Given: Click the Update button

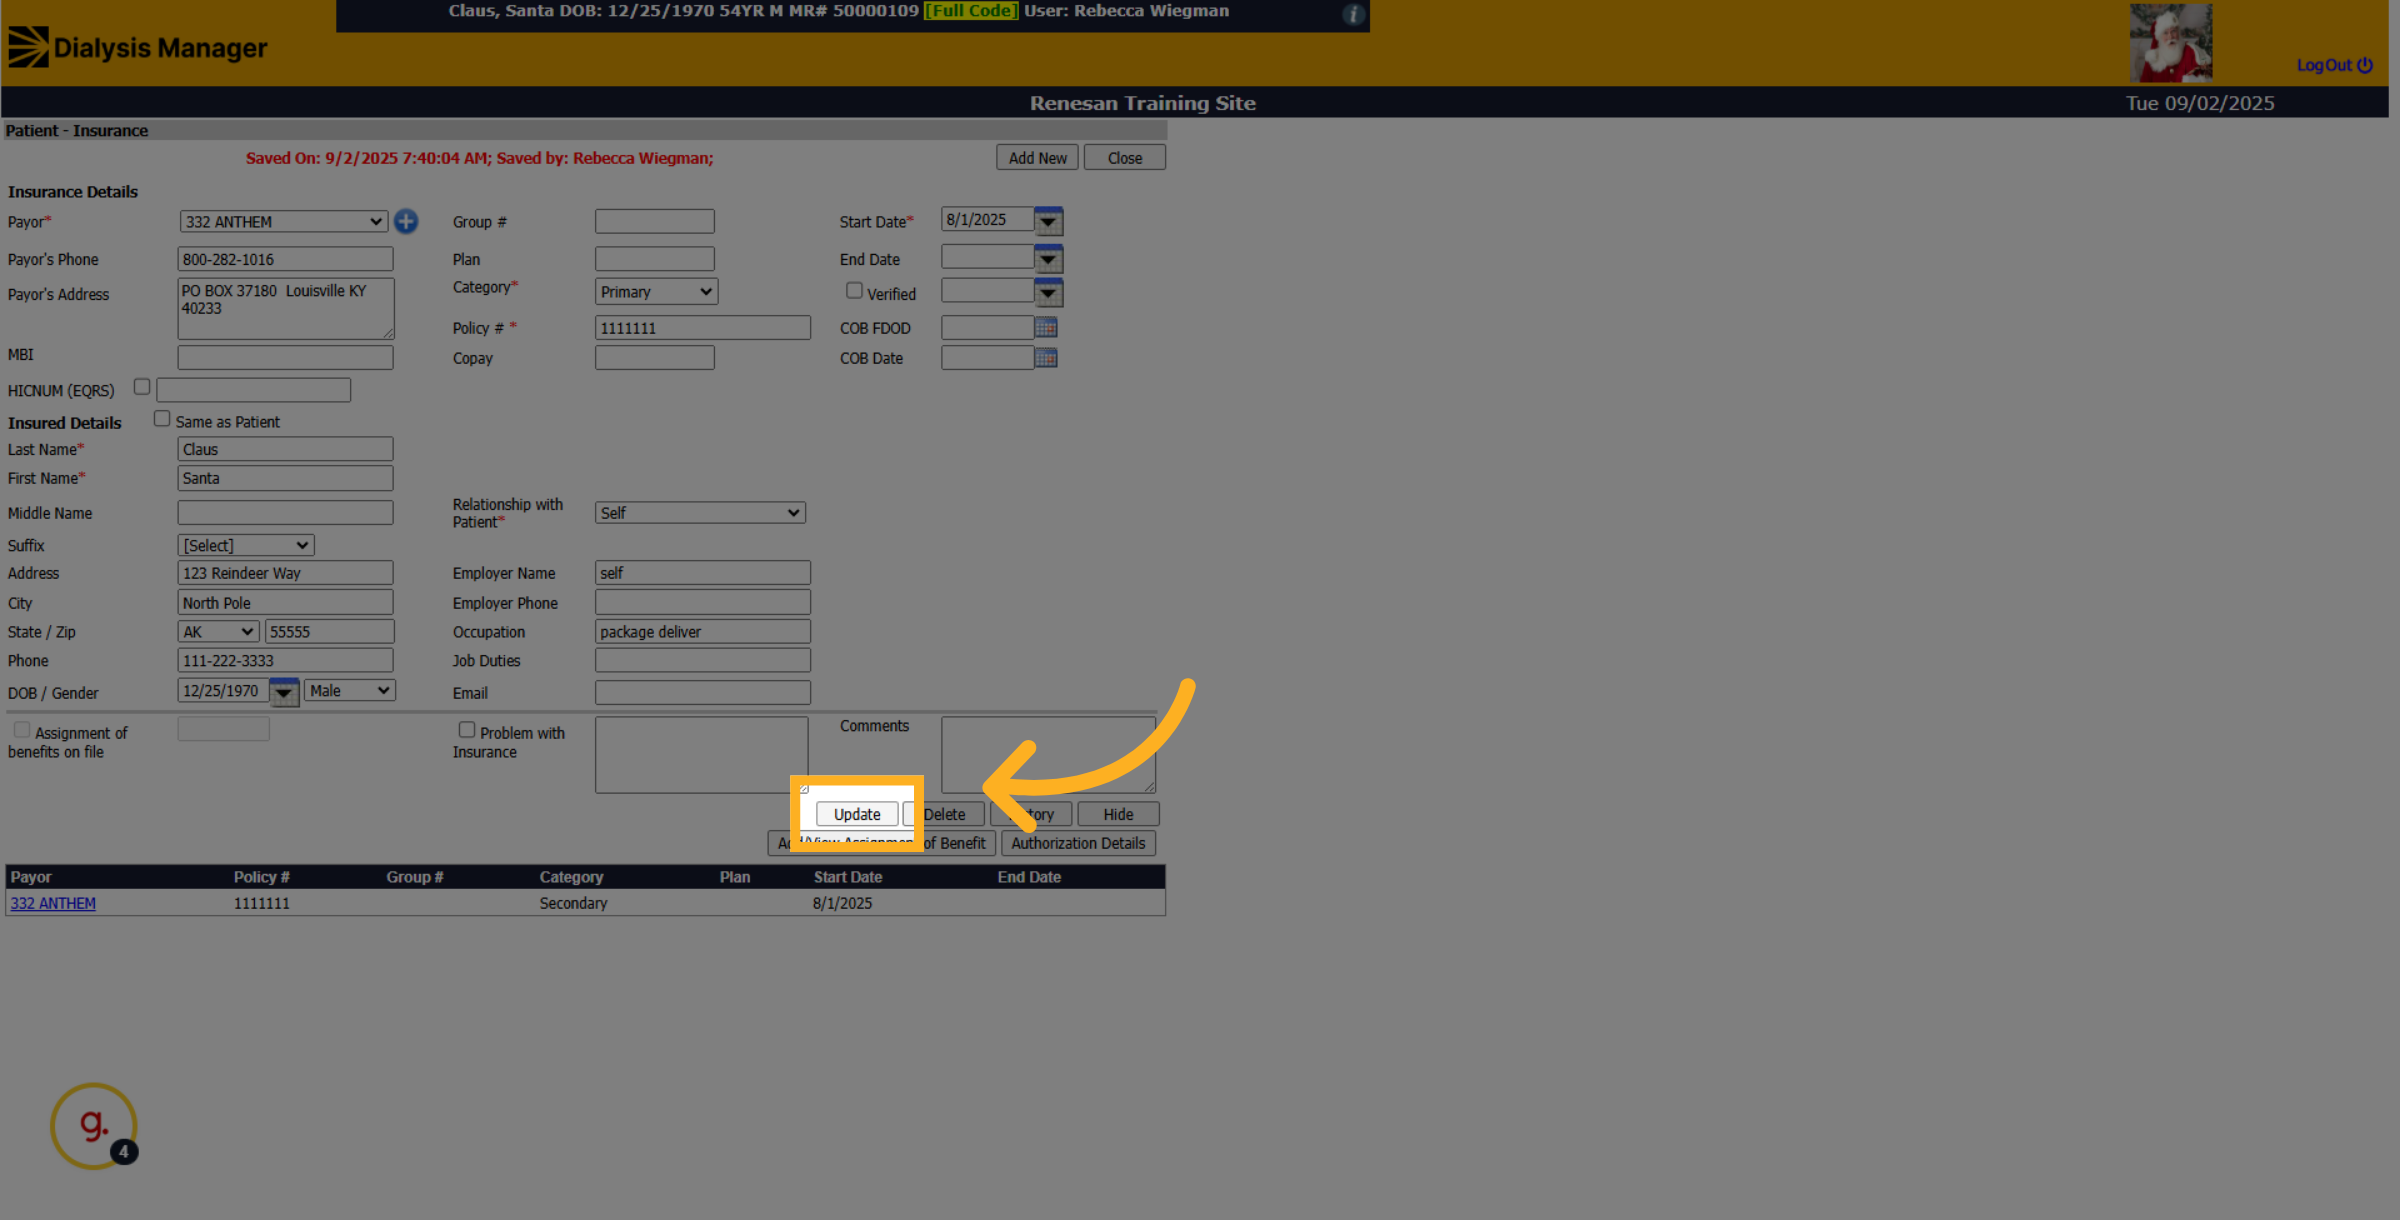Looking at the screenshot, I should click(857, 814).
